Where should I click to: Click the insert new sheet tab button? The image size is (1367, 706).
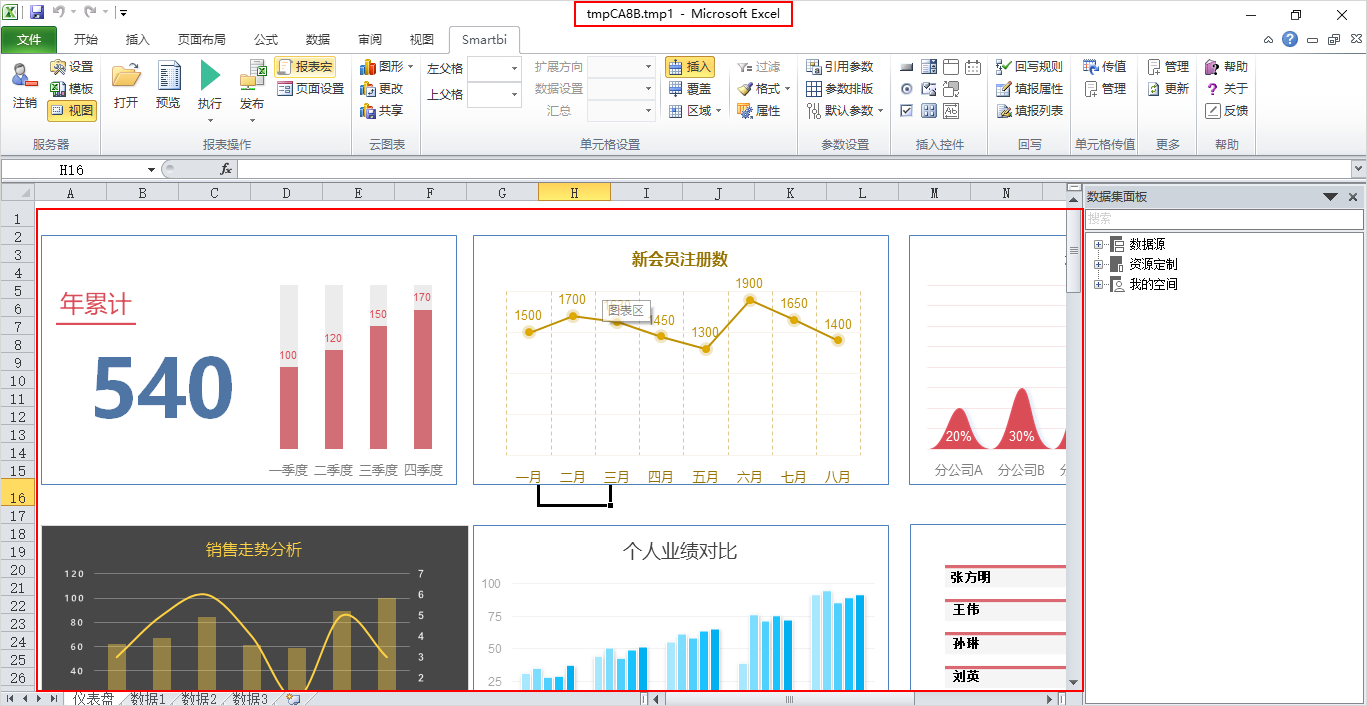[293, 699]
